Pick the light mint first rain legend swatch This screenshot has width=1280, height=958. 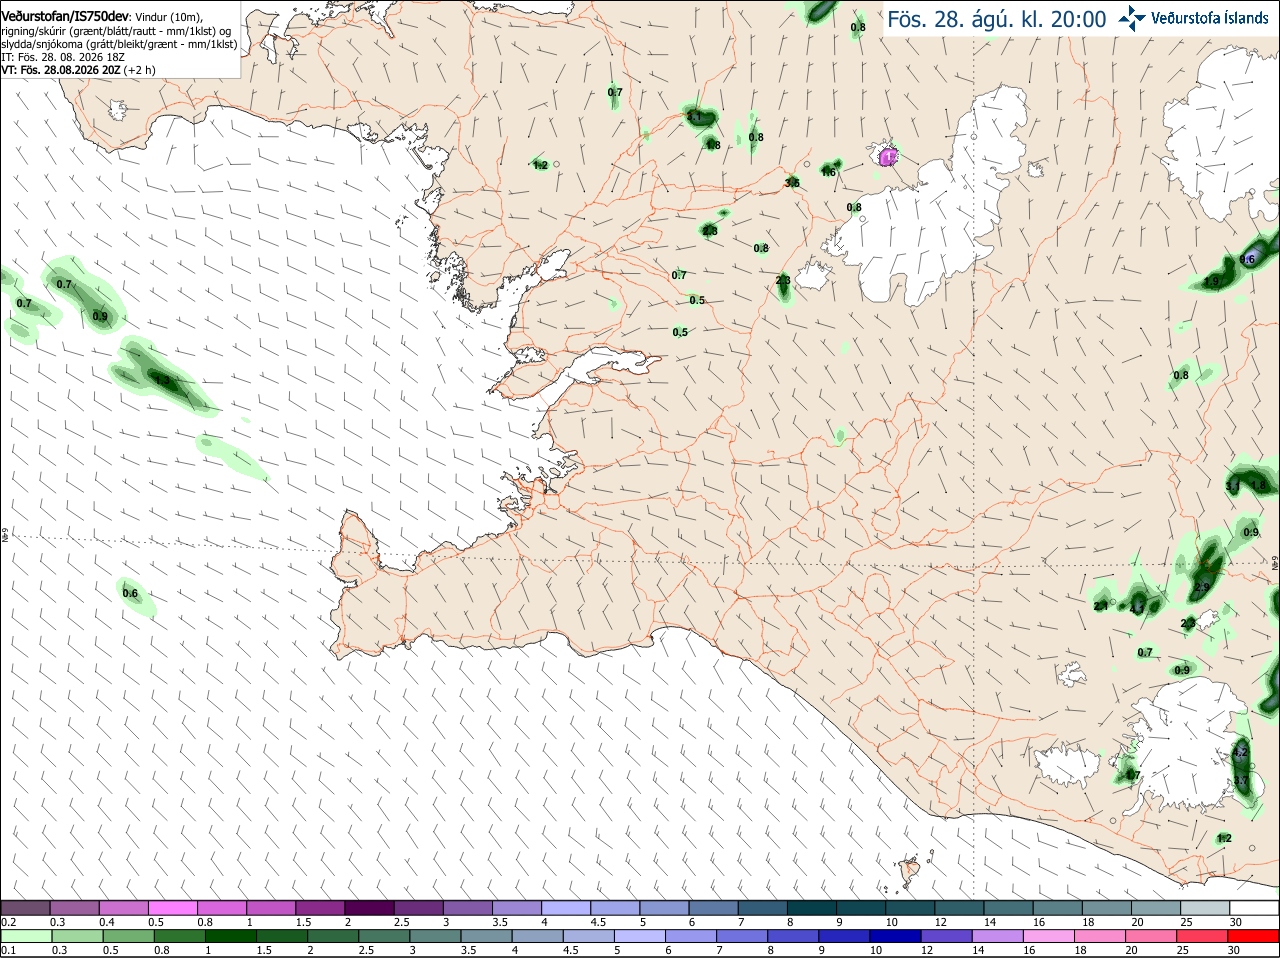coord(27,936)
